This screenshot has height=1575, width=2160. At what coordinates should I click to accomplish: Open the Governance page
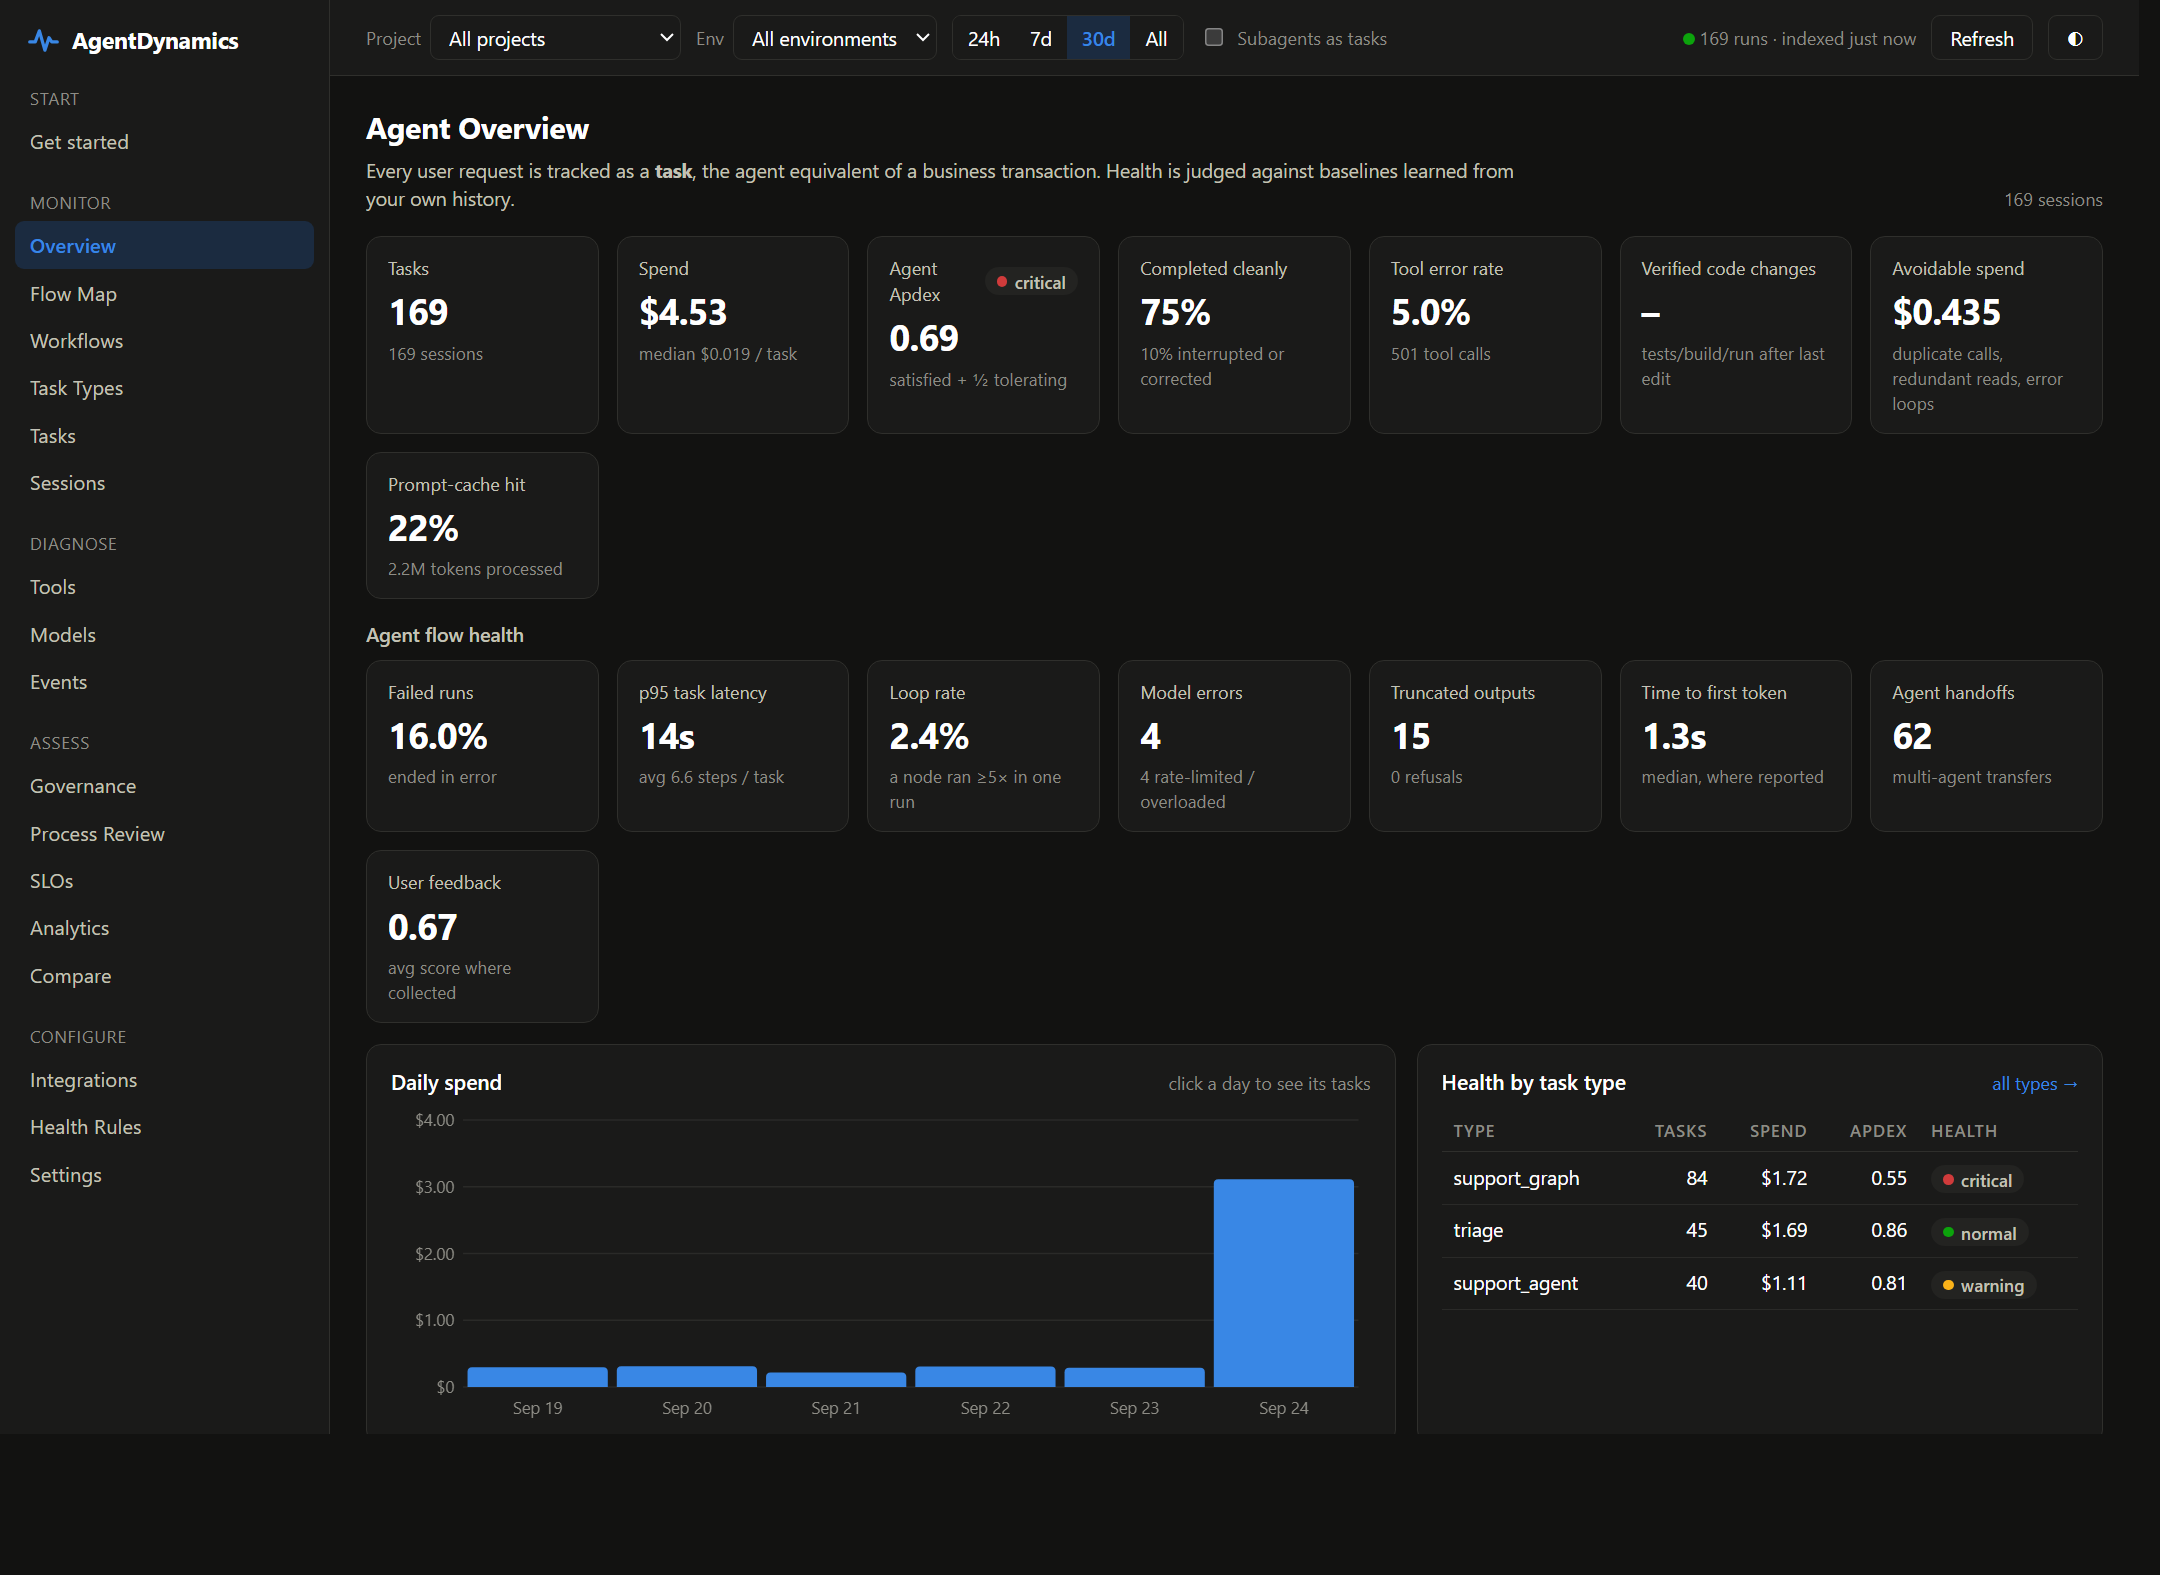[x=165, y=786]
